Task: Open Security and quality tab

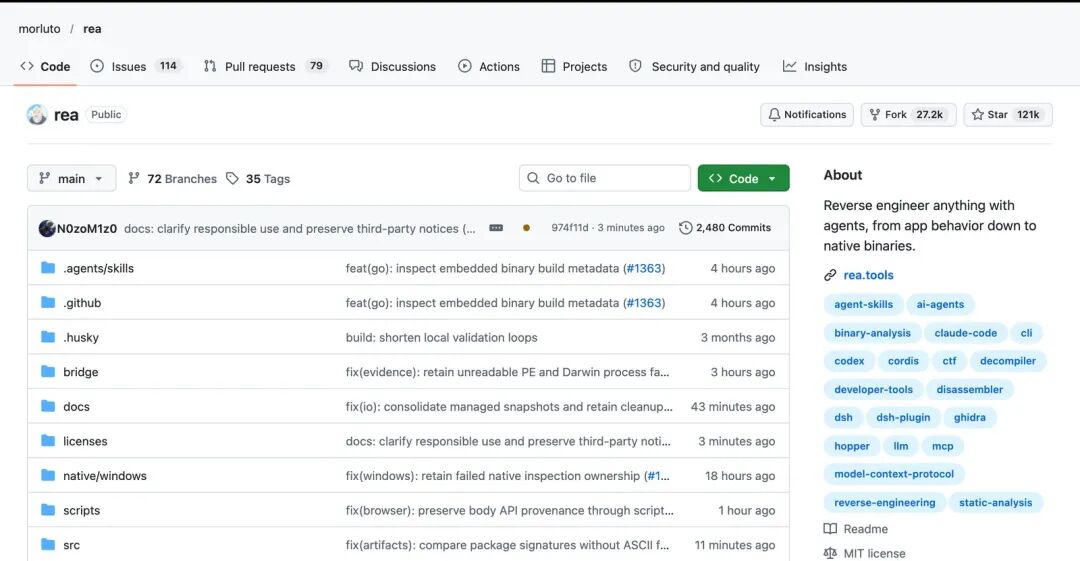Action: click(x=694, y=67)
